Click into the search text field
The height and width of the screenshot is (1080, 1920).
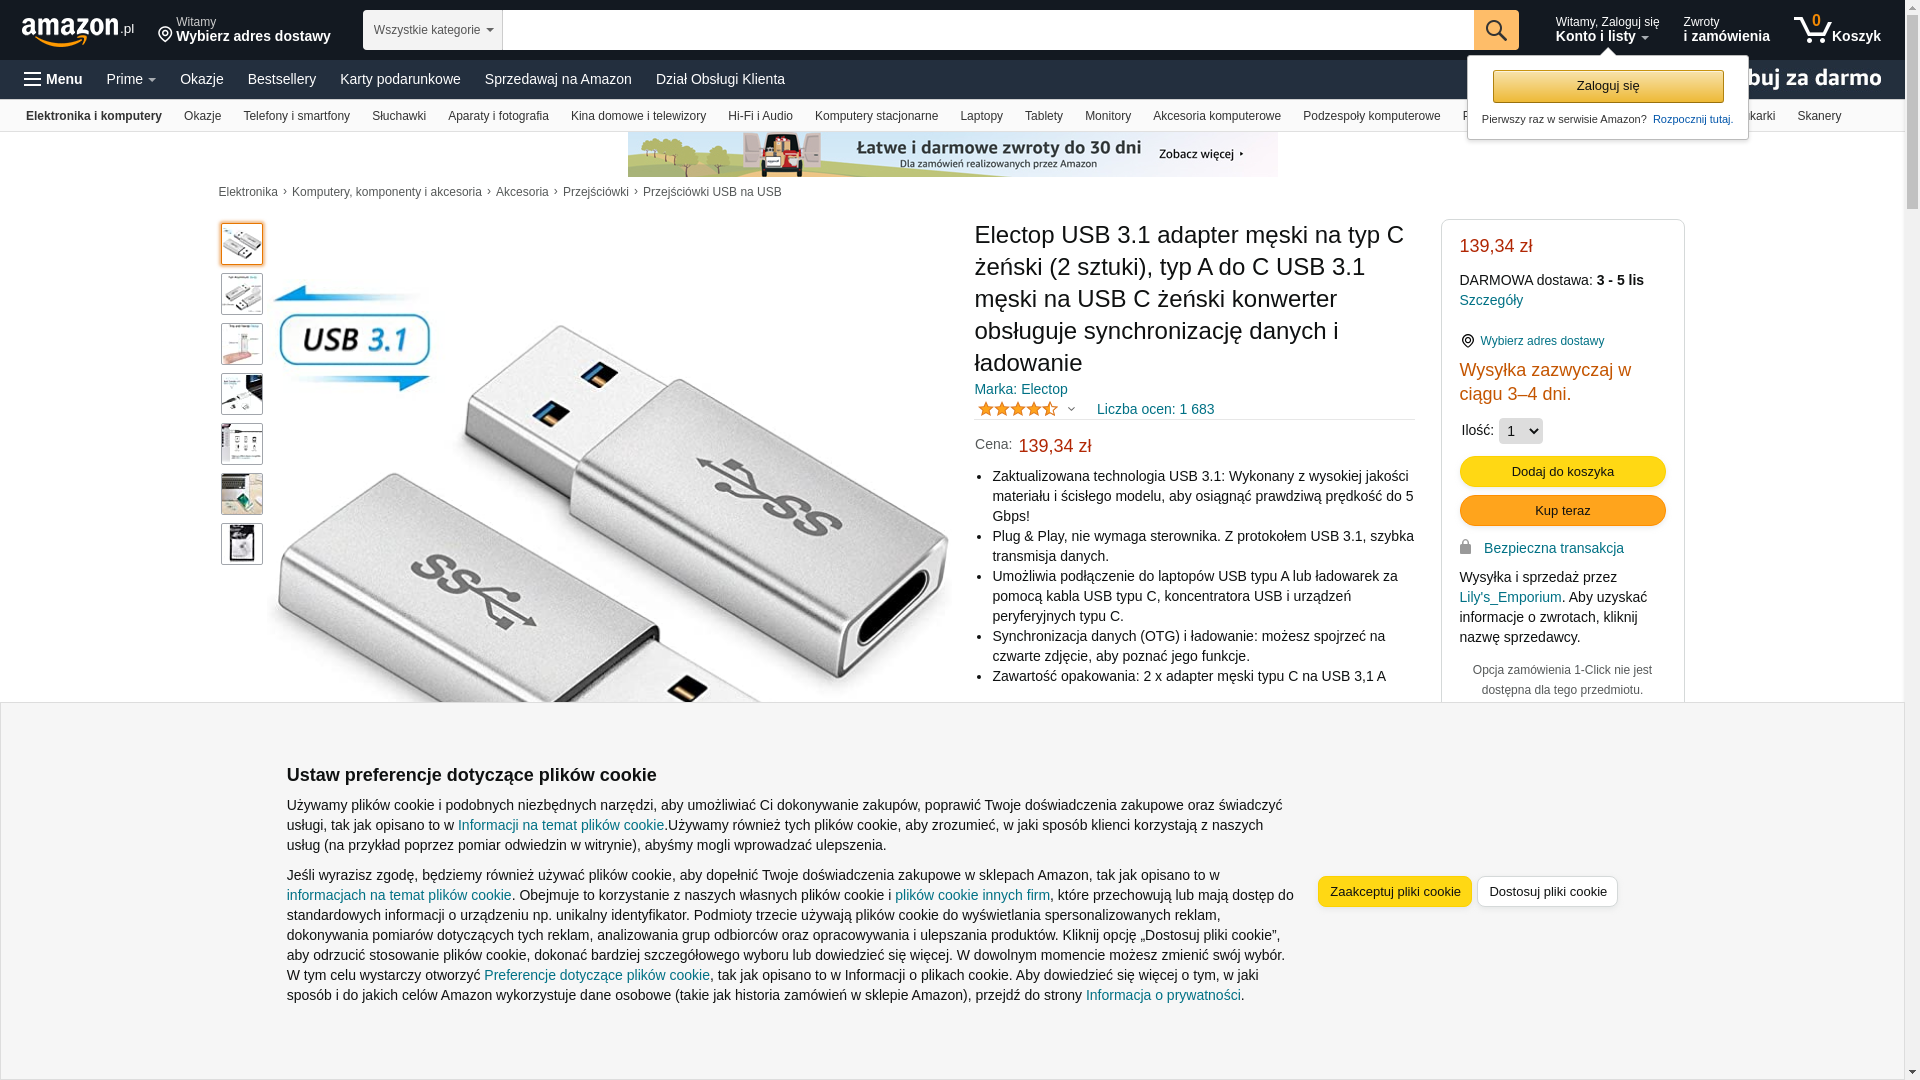point(988,30)
